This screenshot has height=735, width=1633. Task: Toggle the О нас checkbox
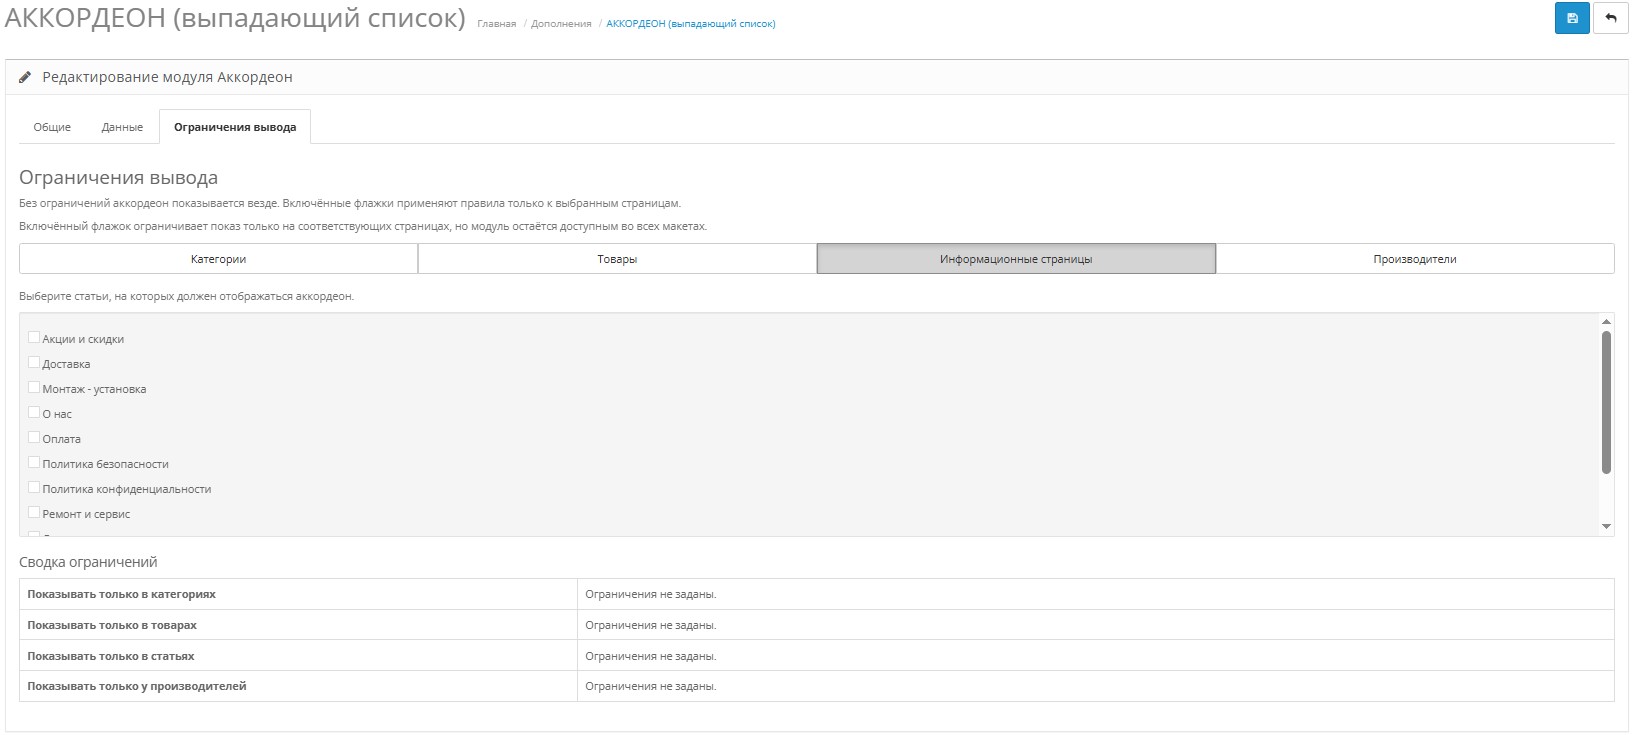coord(34,413)
